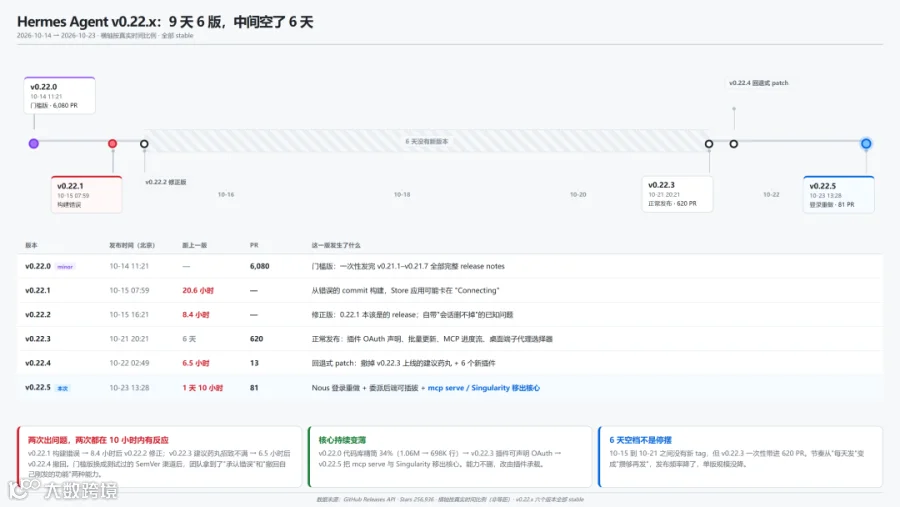The width and height of the screenshot is (900, 507).
Task: Click '两次出问题，两次都在 10 小时内有反应' card heading
Action: [x=98, y=440]
